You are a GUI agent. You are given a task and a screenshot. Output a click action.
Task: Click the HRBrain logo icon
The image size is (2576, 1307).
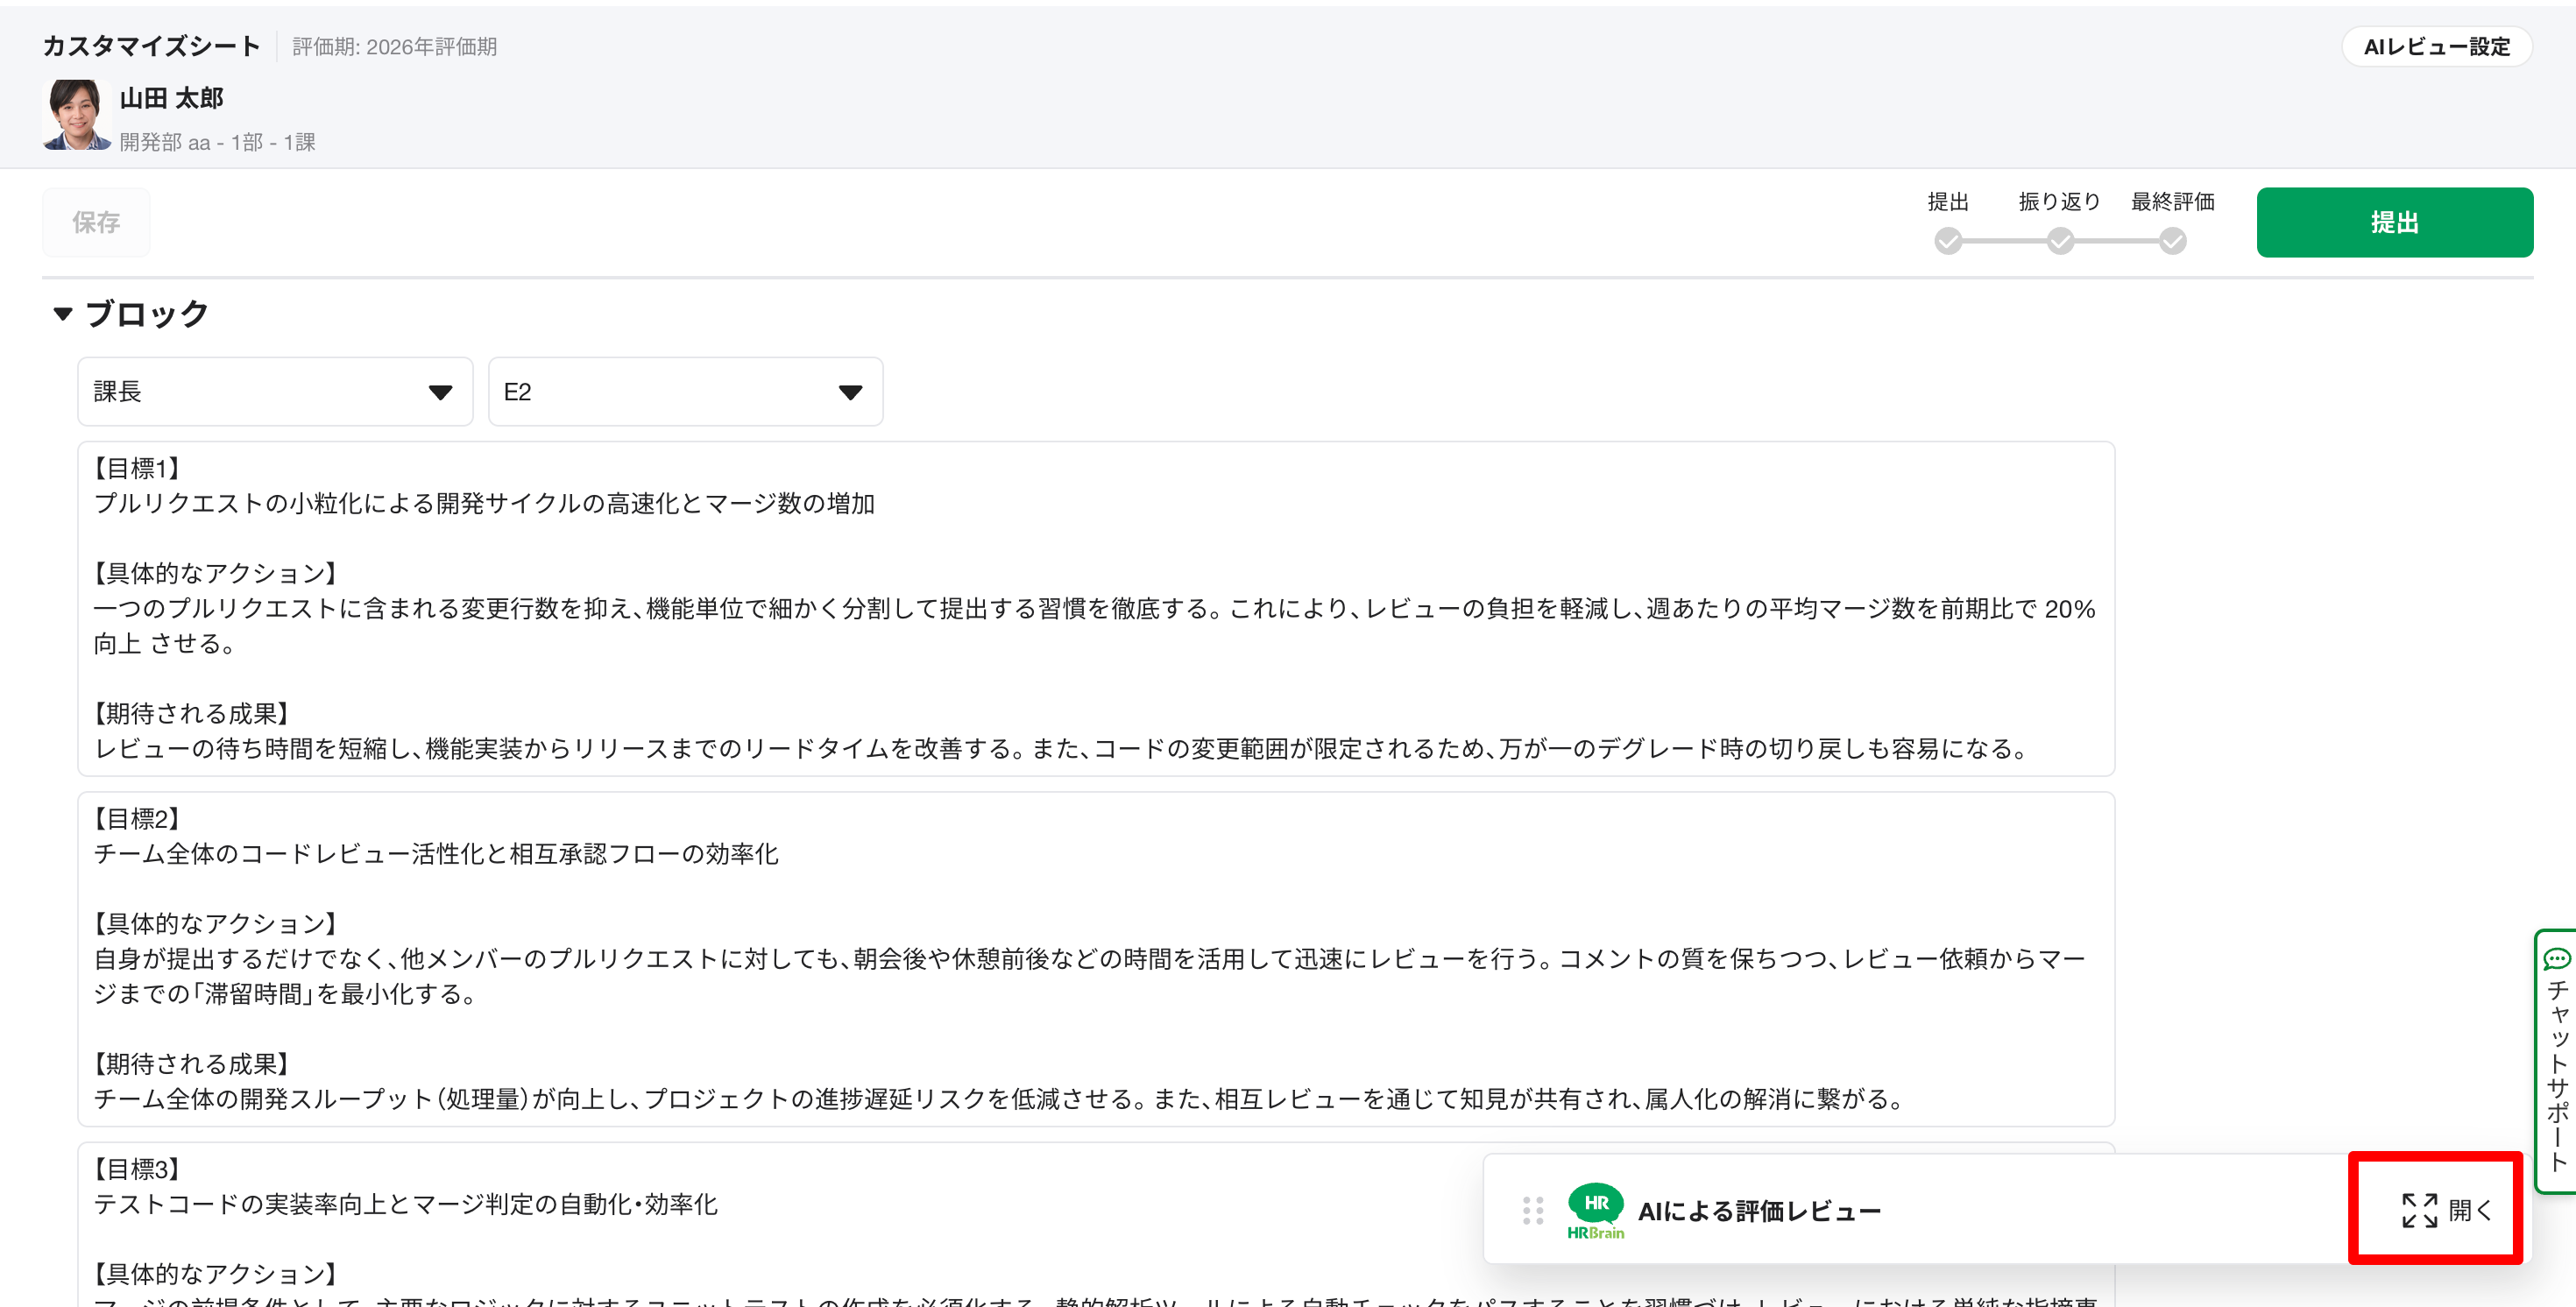point(1595,1210)
